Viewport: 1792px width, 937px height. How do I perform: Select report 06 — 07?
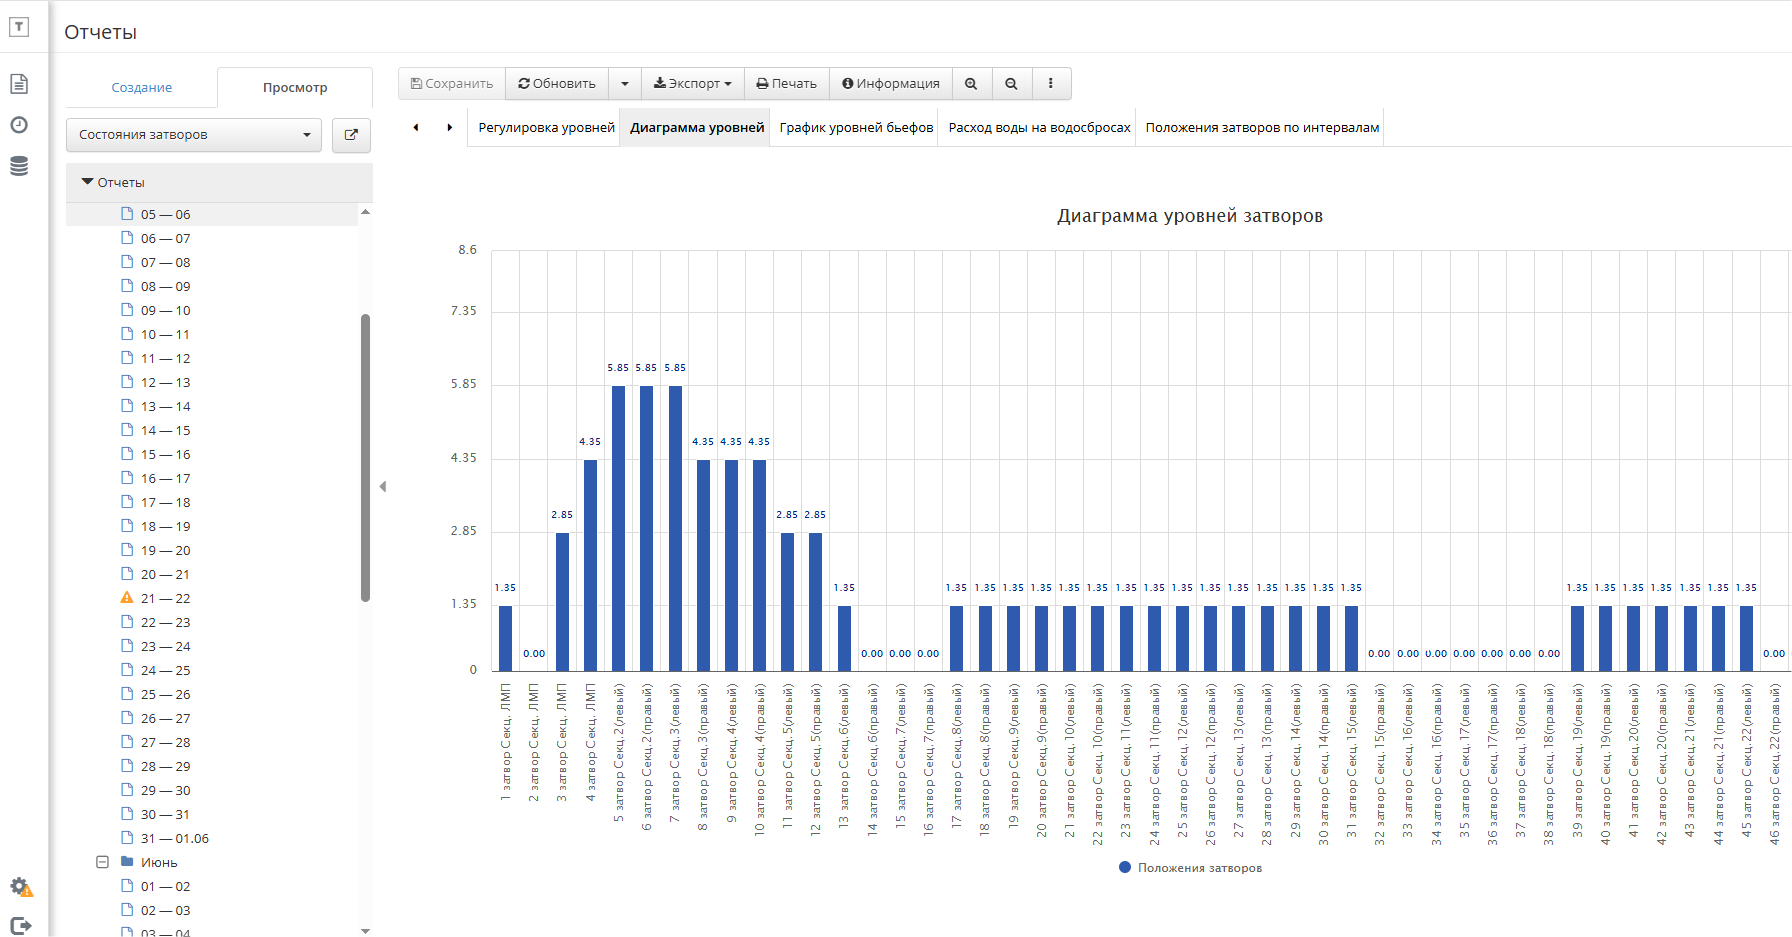pyautogui.click(x=165, y=239)
